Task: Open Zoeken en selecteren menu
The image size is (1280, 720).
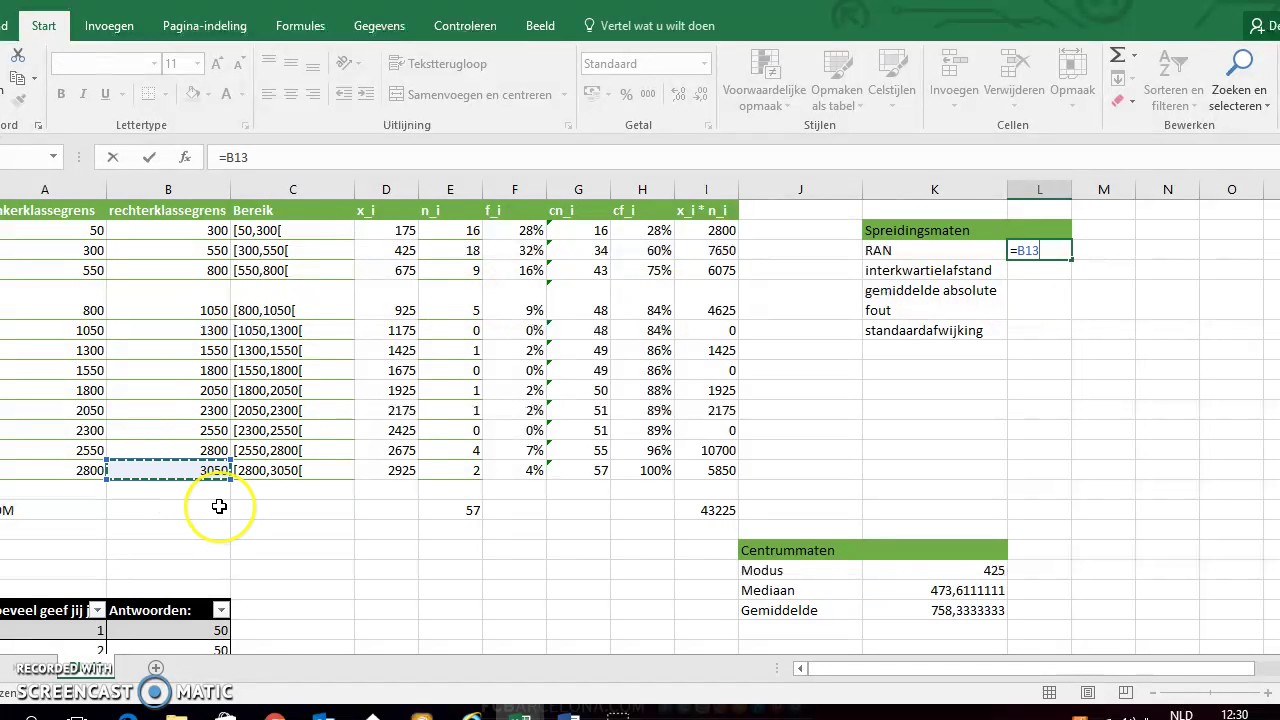Action: [1238, 80]
